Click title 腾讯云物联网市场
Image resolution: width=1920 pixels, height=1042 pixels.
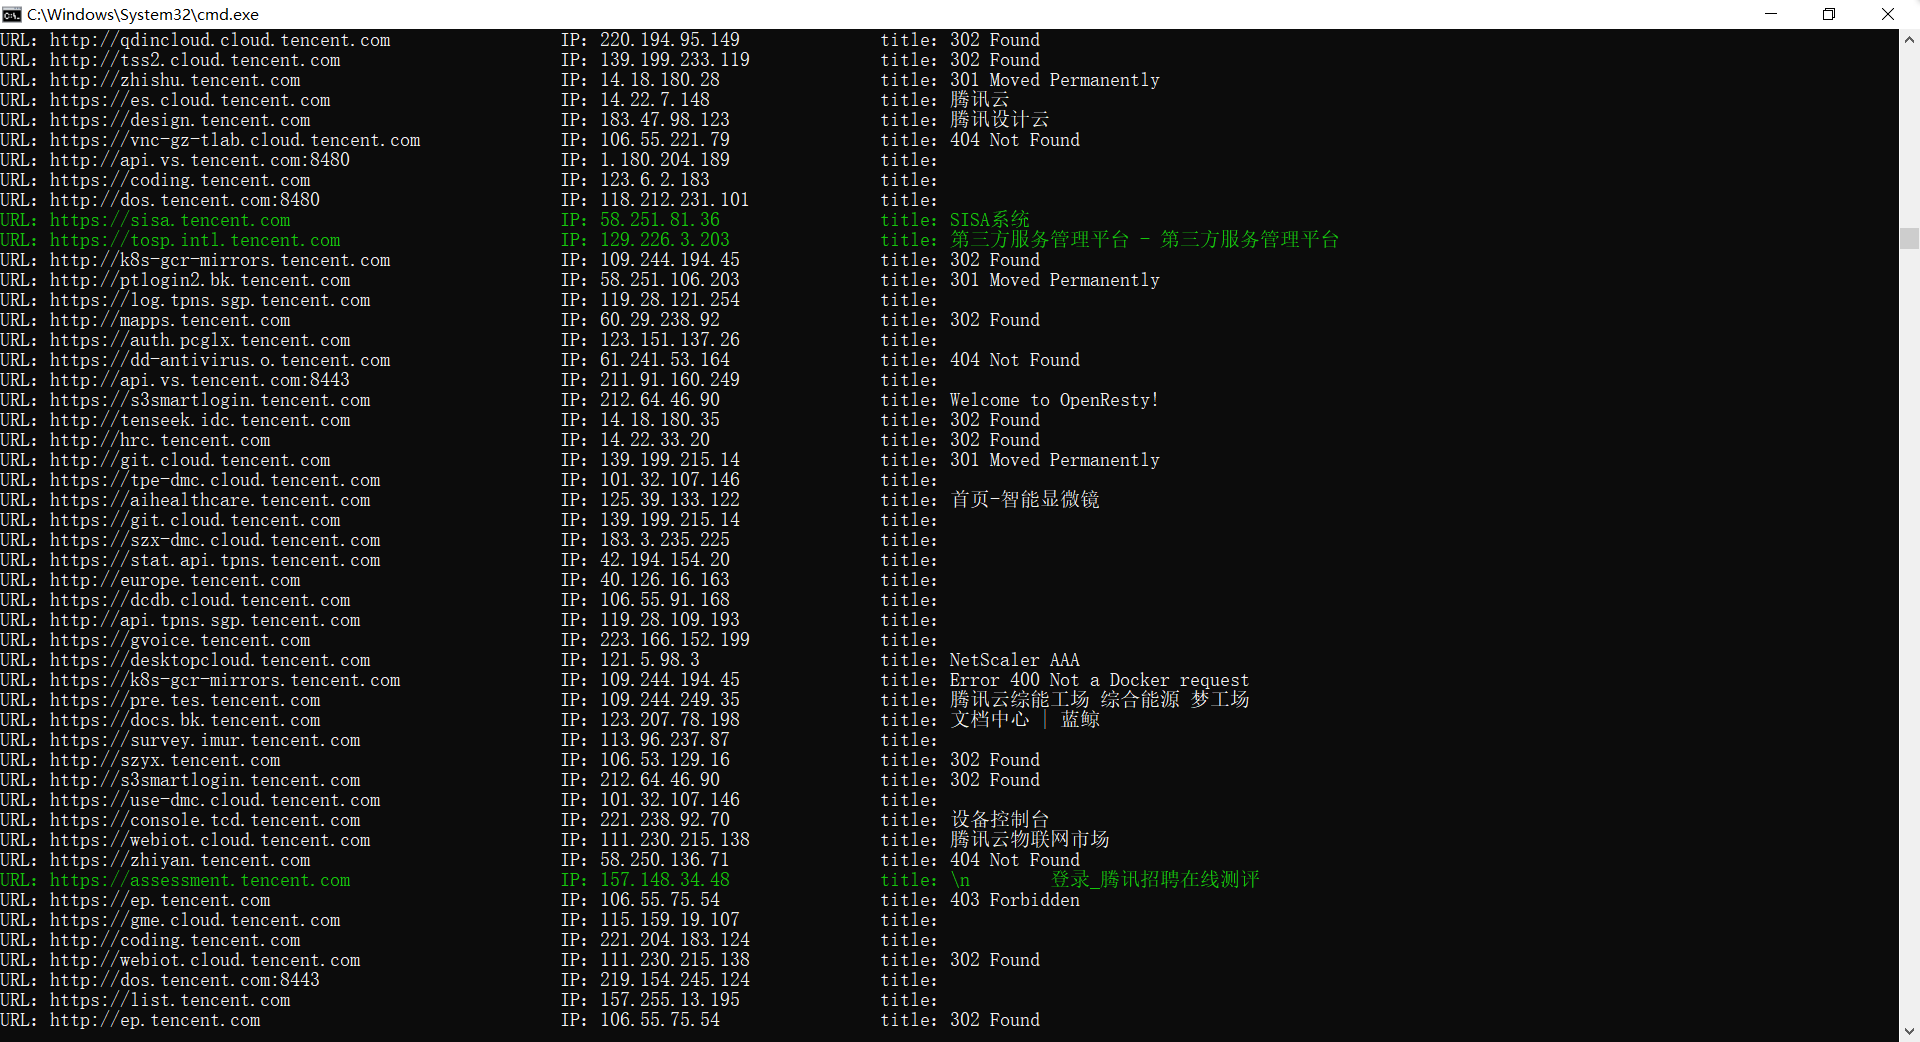coord(1030,840)
